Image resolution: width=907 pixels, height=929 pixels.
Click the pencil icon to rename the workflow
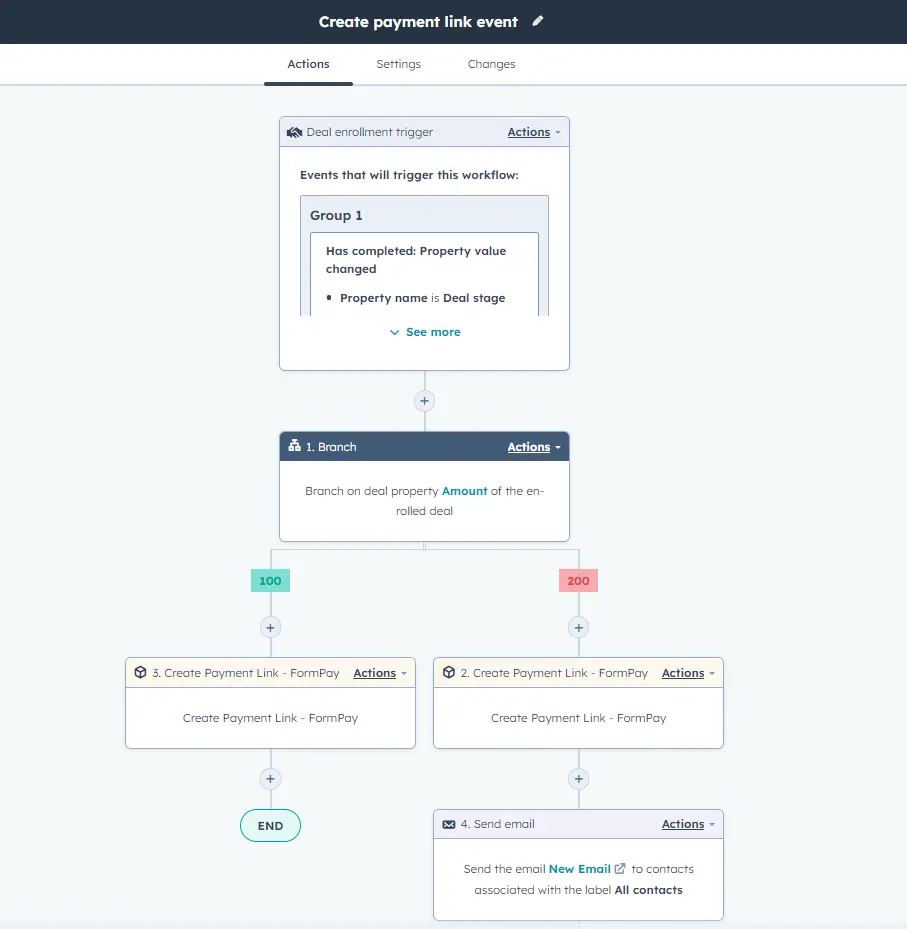coord(538,20)
